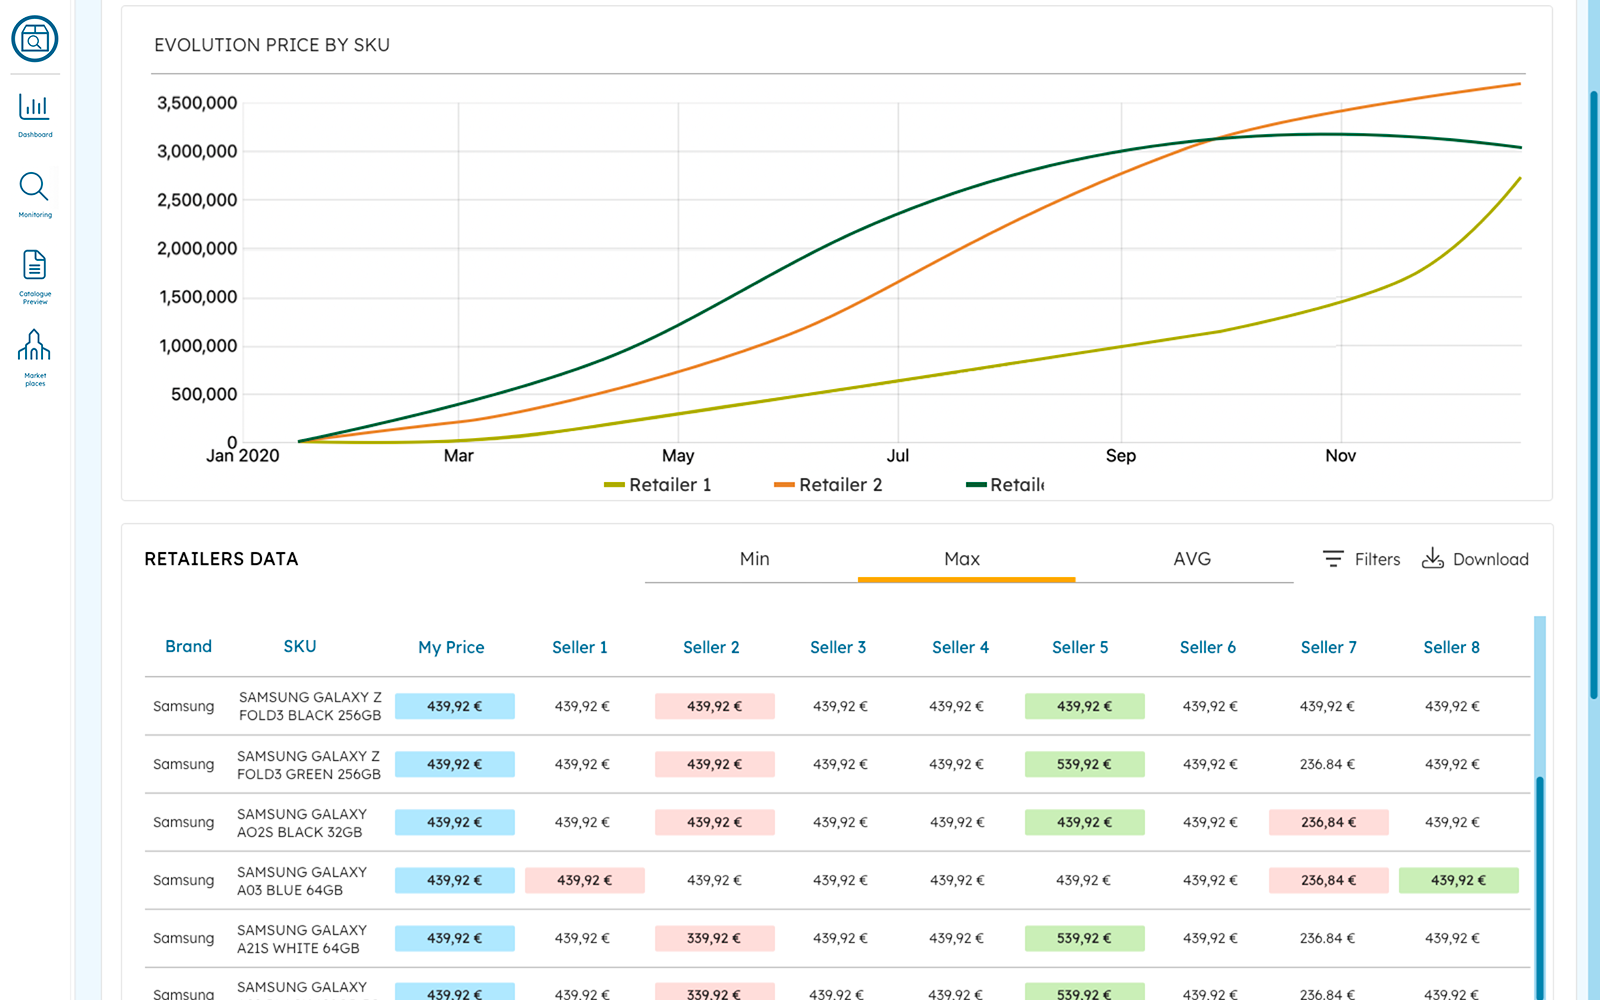Sort by SKU column header
The image size is (1600, 1000).
point(300,646)
